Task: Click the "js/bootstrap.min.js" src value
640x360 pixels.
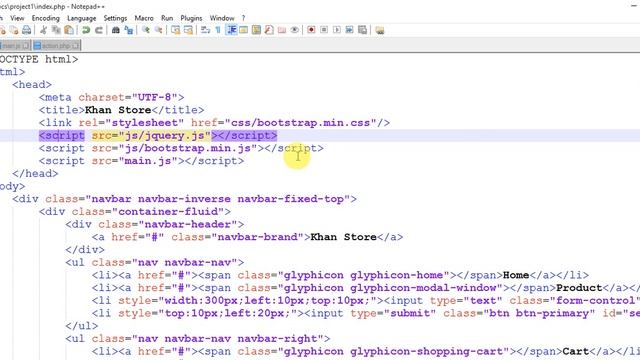Action: [188, 148]
